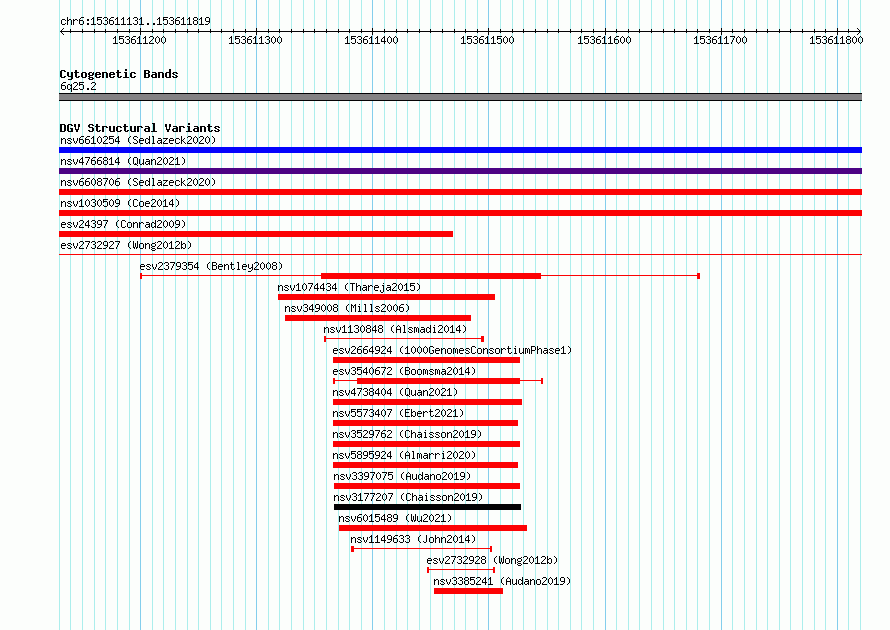The height and width of the screenshot is (630, 890).
Task: Click the gray 6q25.2 cytogenetic band bar
Action: [x=460, y=97]
